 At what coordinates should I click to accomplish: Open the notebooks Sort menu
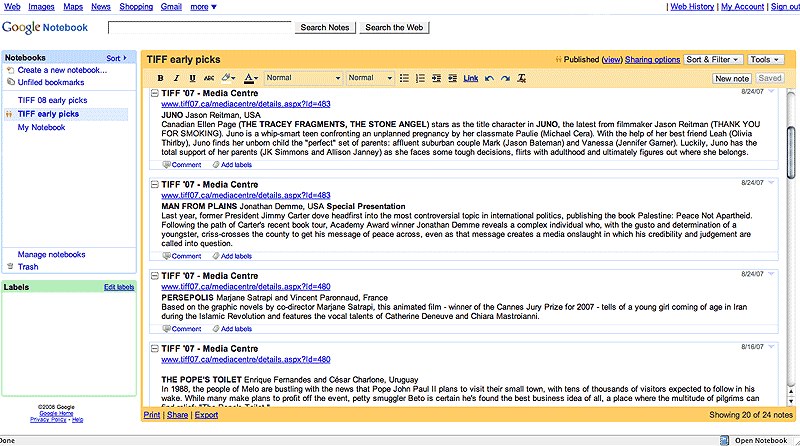click(116, 58)
